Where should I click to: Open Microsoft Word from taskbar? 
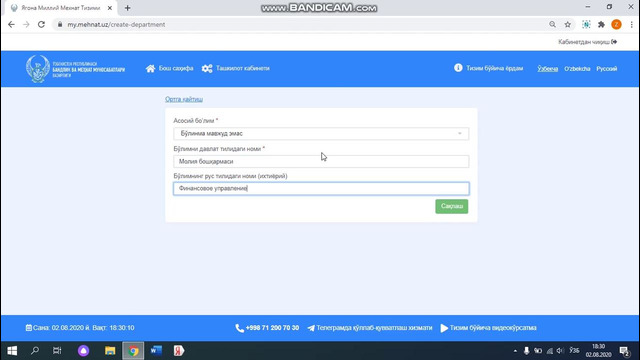[x=156, y=351]
